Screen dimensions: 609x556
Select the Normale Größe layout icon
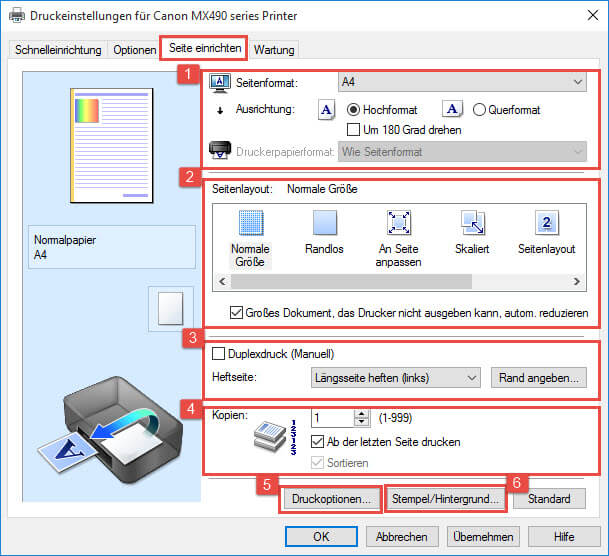(251, 223)
